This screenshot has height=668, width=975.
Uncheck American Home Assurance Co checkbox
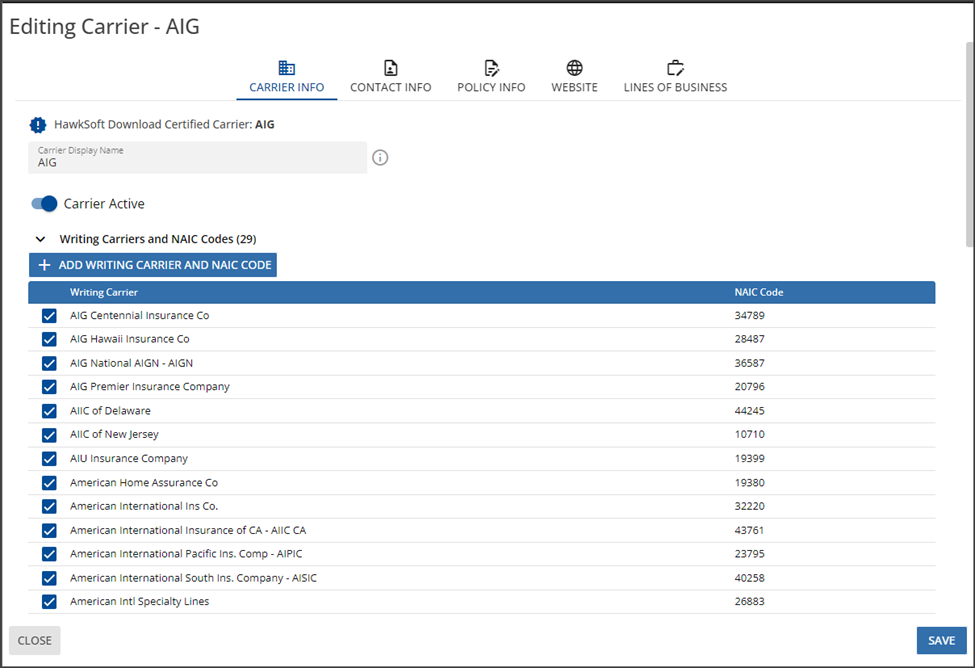(x=49, y=483)
